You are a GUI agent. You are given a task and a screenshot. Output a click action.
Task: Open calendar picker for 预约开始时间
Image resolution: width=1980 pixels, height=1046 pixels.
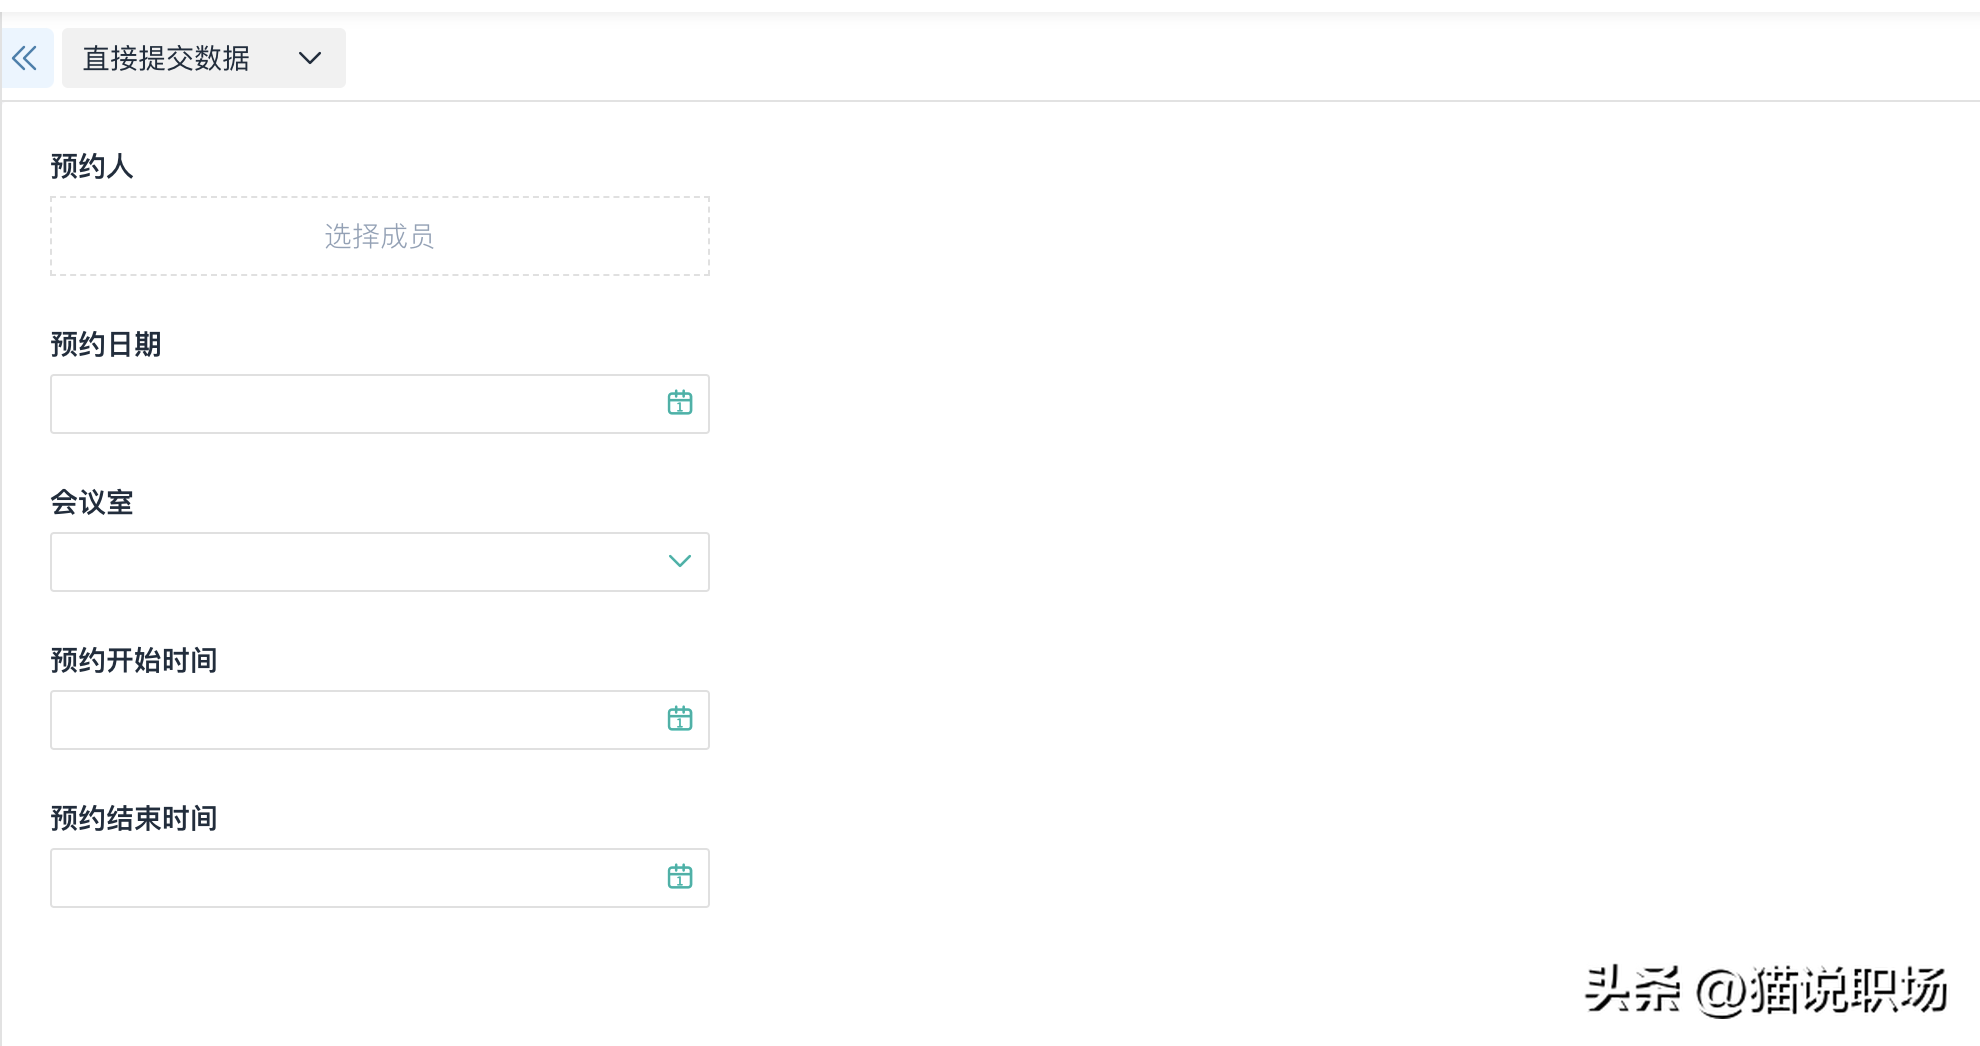click(x=680, y=719)
